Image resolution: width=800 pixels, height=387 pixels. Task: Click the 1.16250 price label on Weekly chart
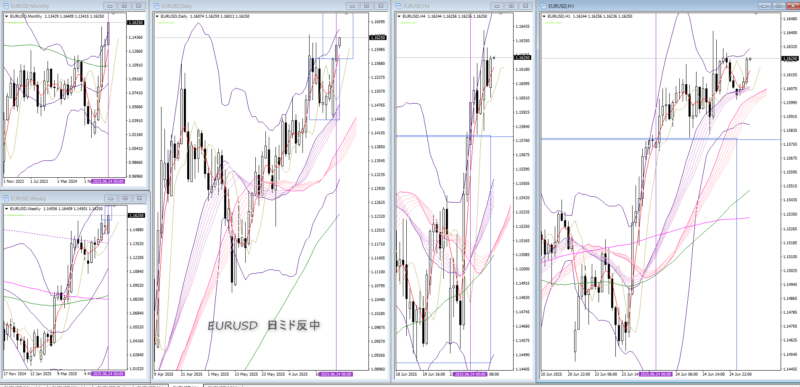pyautogui.click(x=136, y=216)
